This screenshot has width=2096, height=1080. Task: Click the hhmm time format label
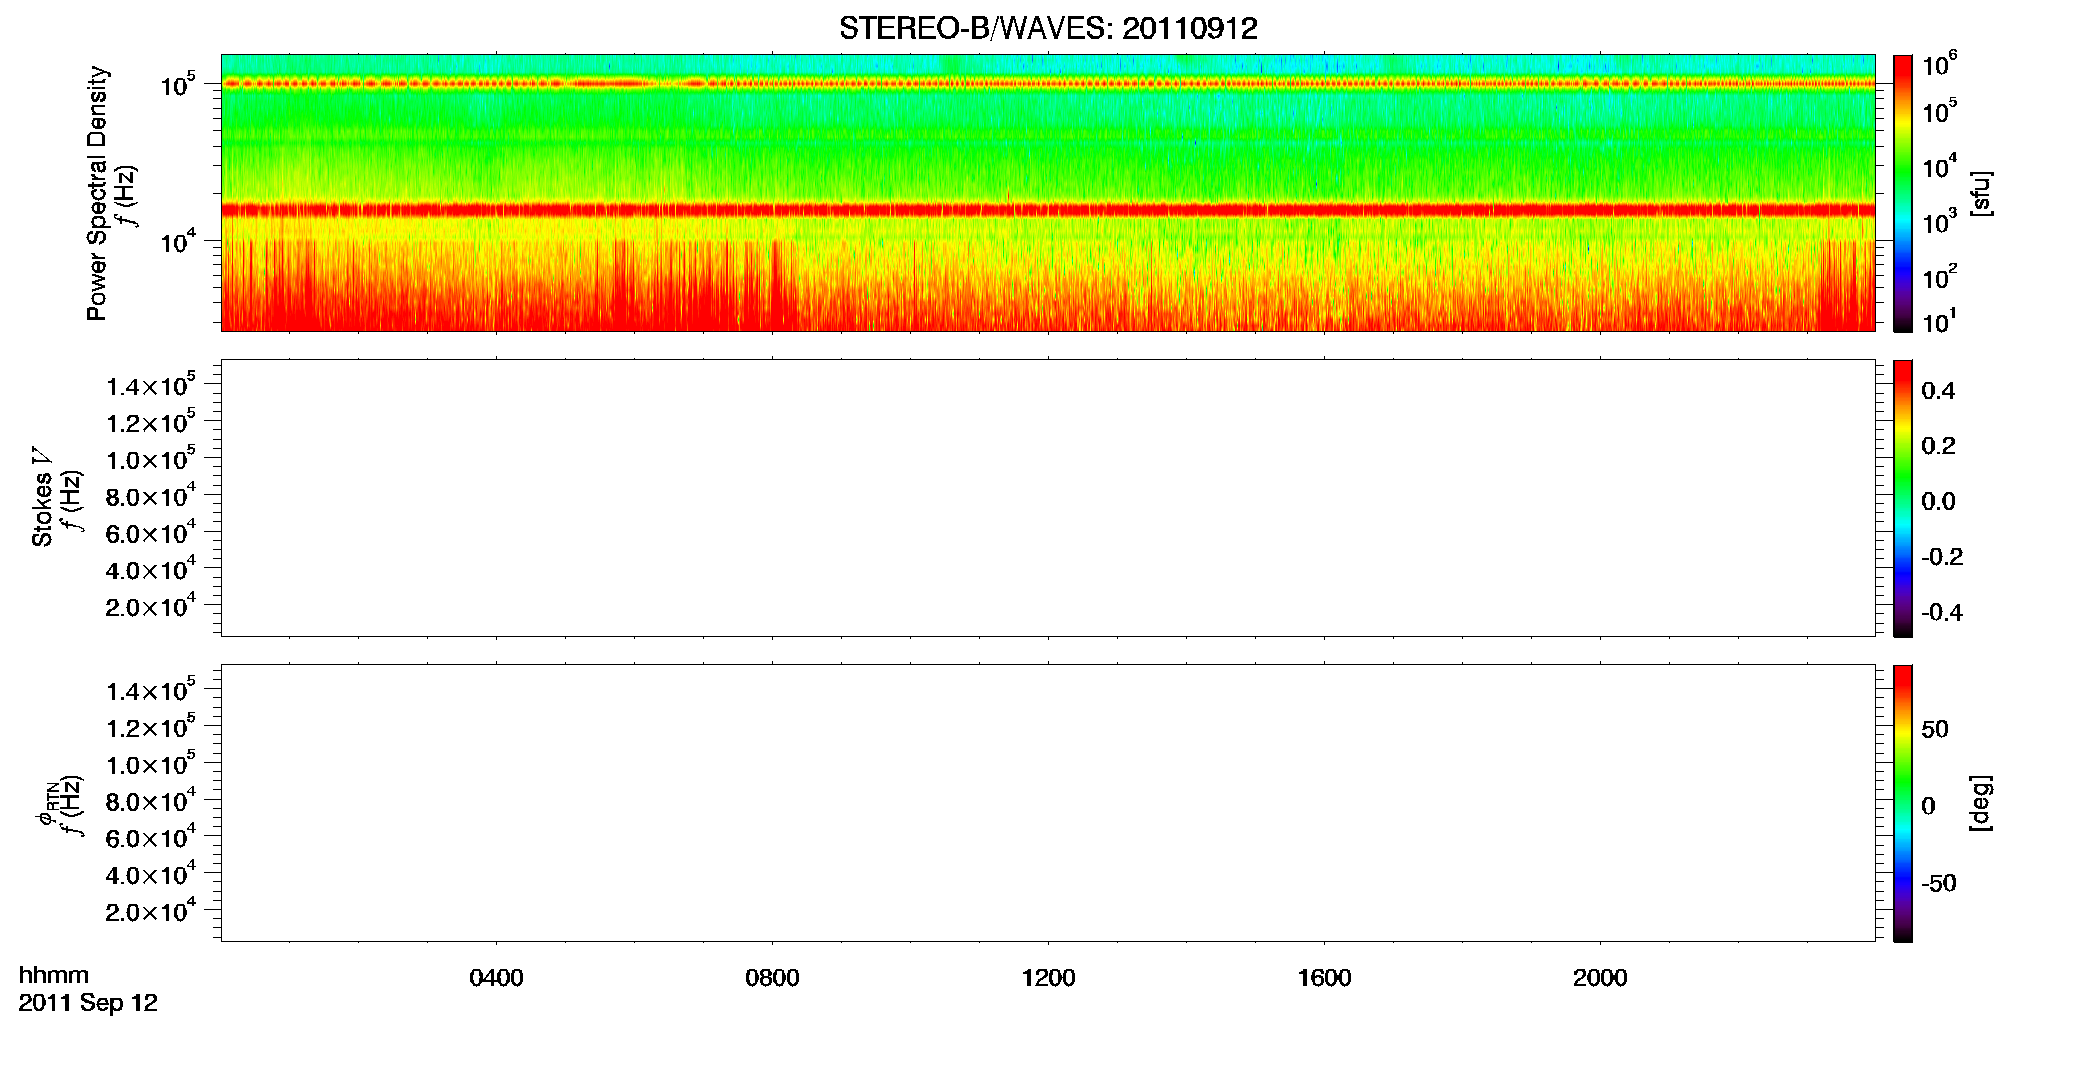(x=54, y=976)
